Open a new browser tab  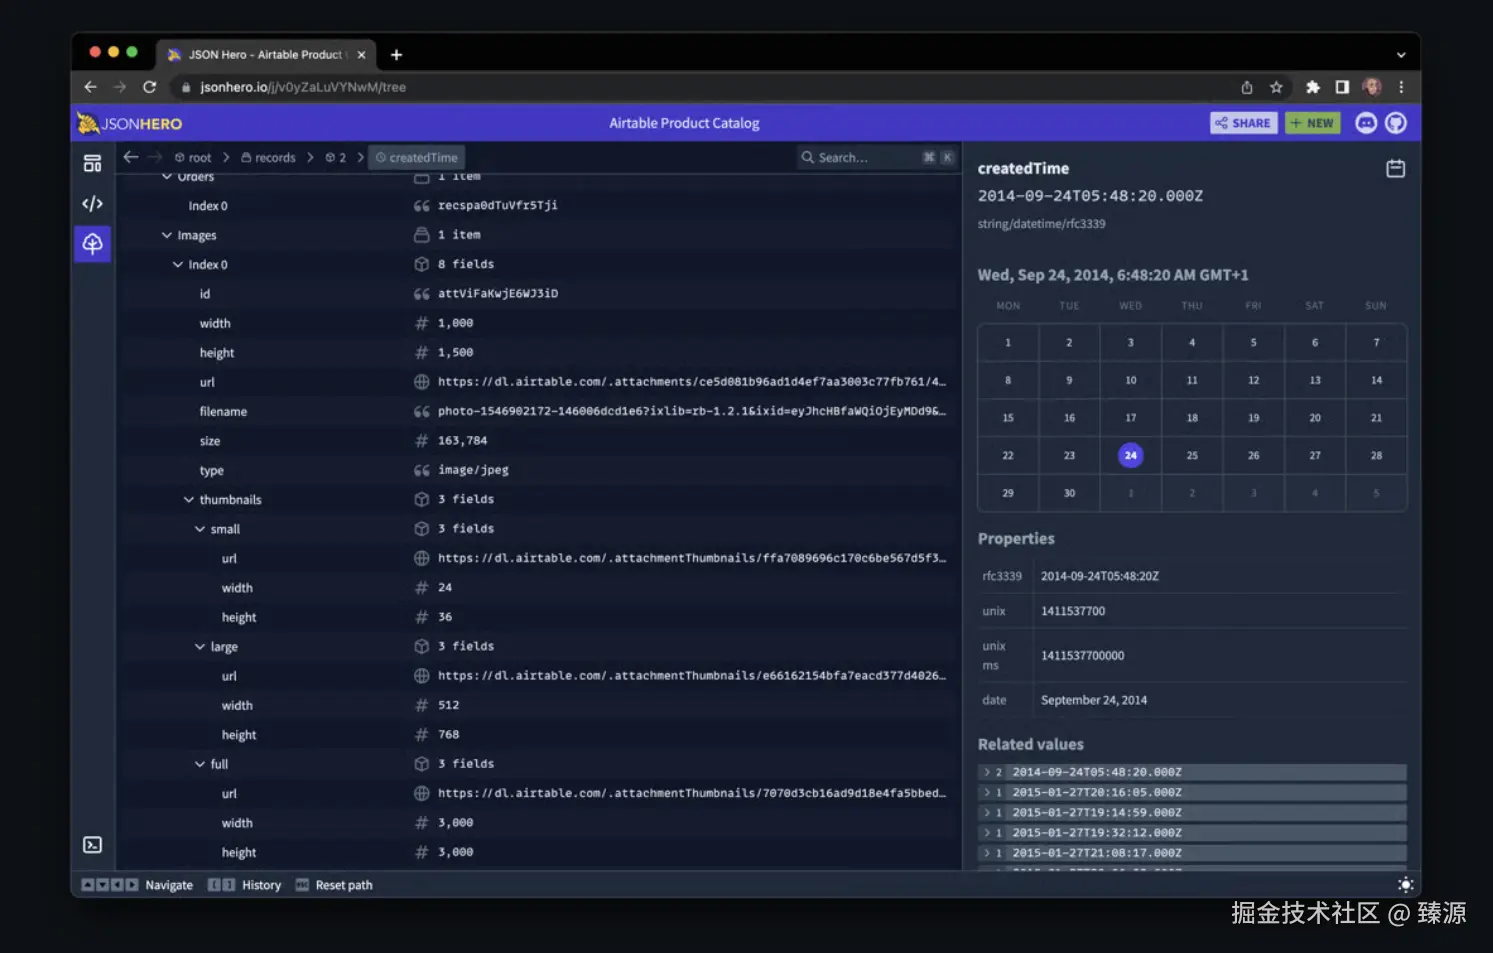pyautogui.click(x=396, y=55)
